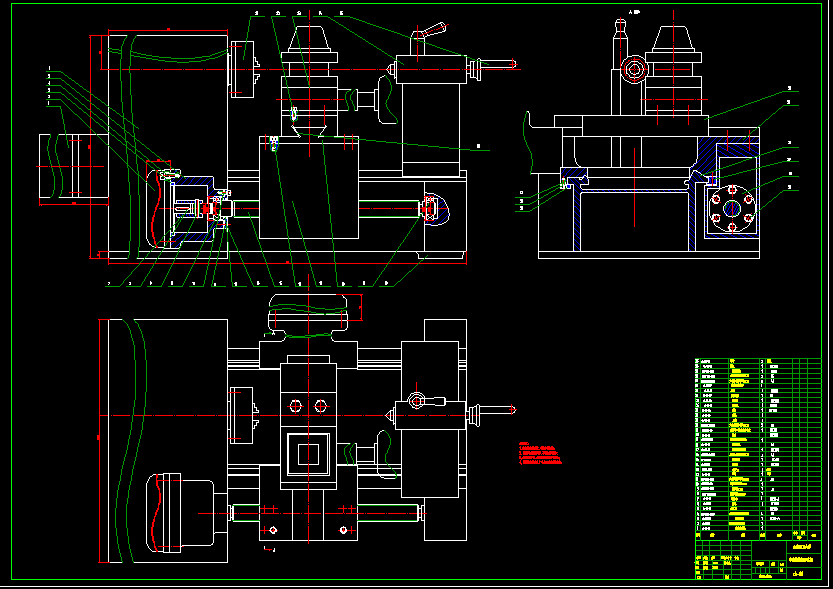Select the square tool post in plan view
This screenshot has height=589, width=833.
(x=308, y=454)
